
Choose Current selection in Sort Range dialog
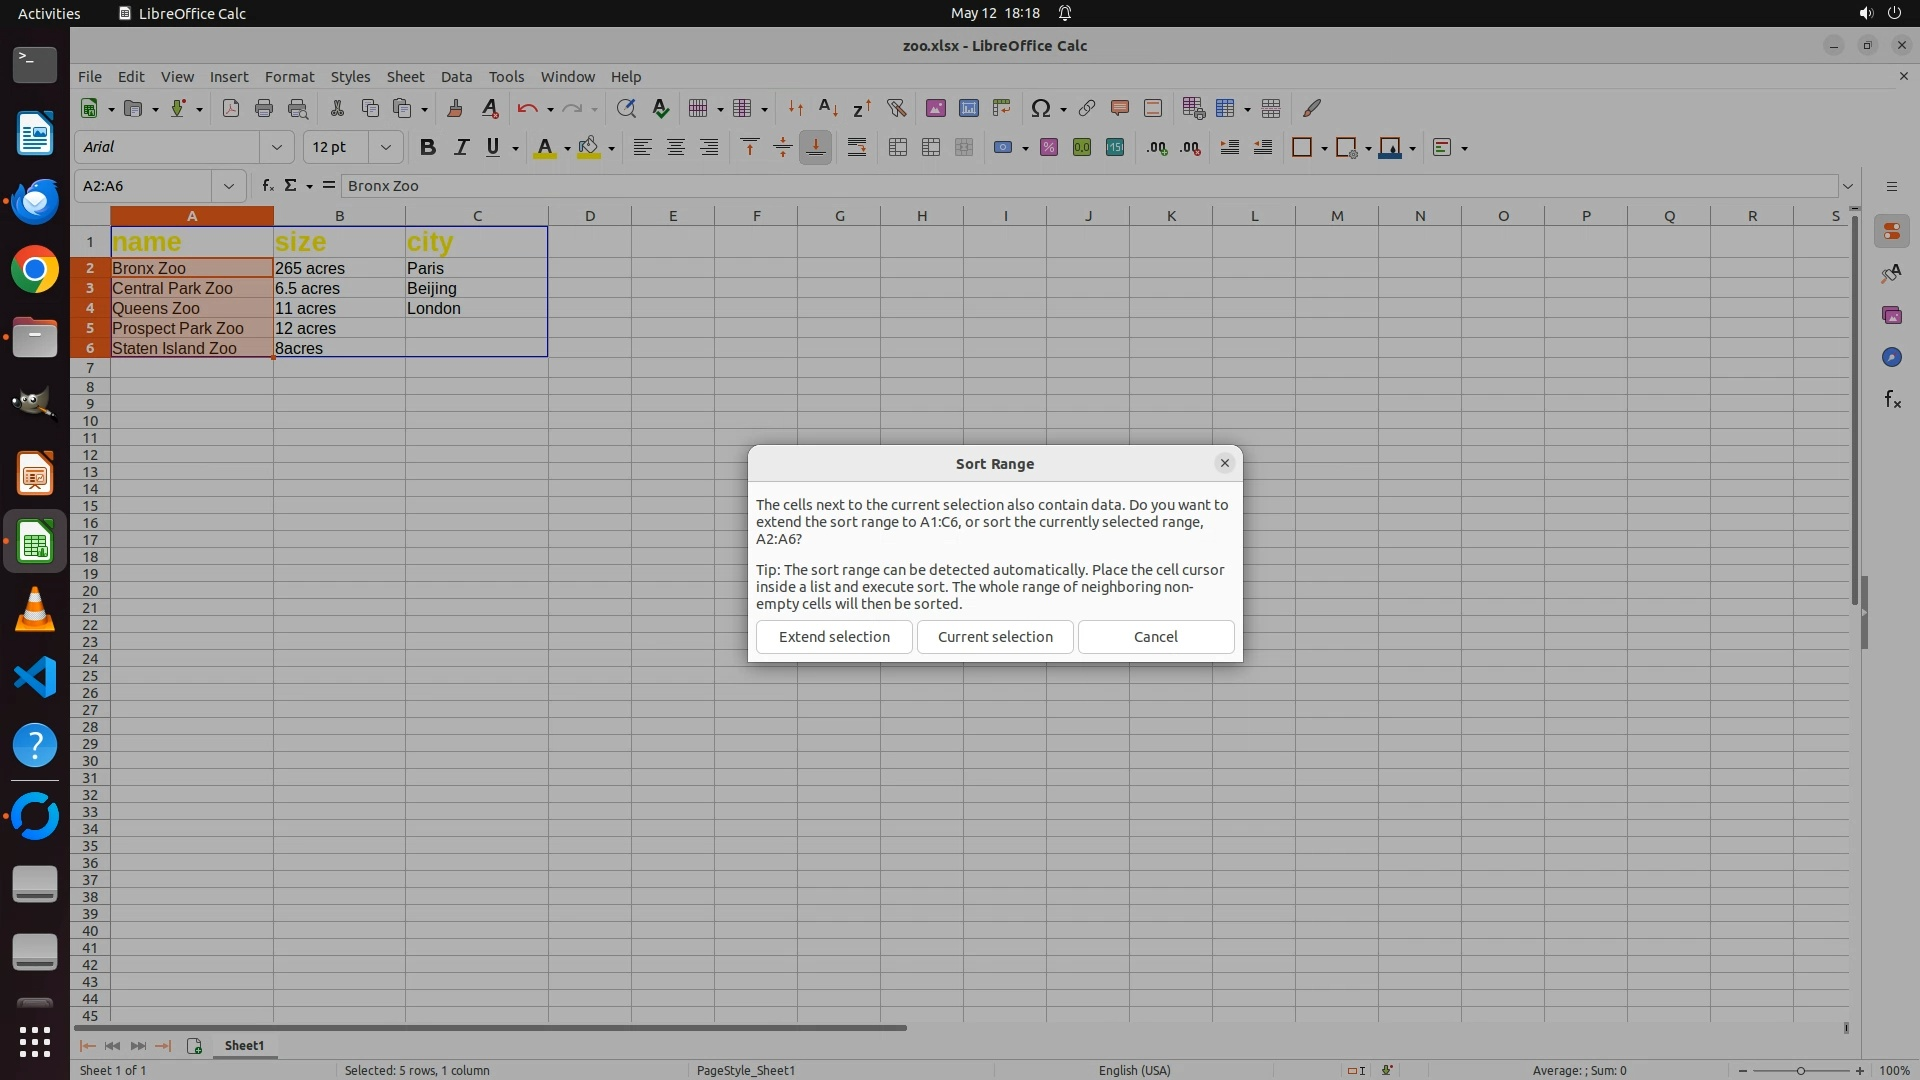pyautogui.click(x=995, y=637)
